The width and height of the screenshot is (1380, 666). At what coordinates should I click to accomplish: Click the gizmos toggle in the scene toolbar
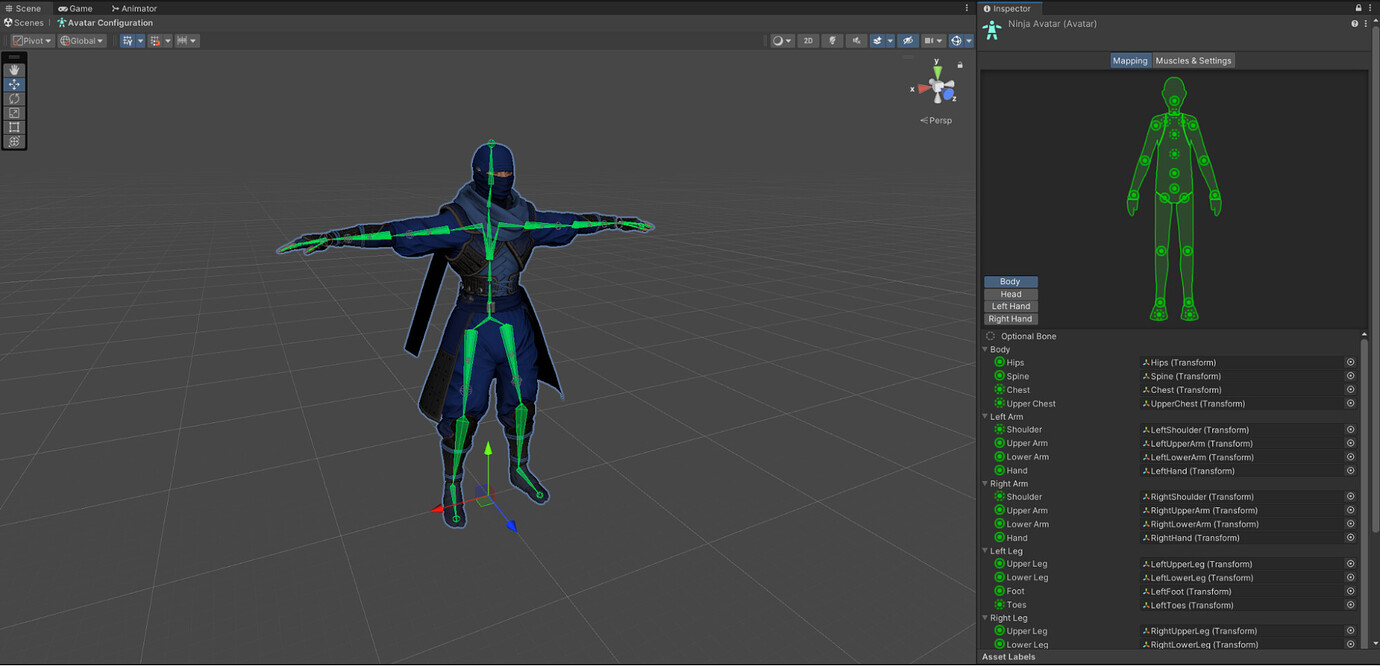(x=957, y=40)
